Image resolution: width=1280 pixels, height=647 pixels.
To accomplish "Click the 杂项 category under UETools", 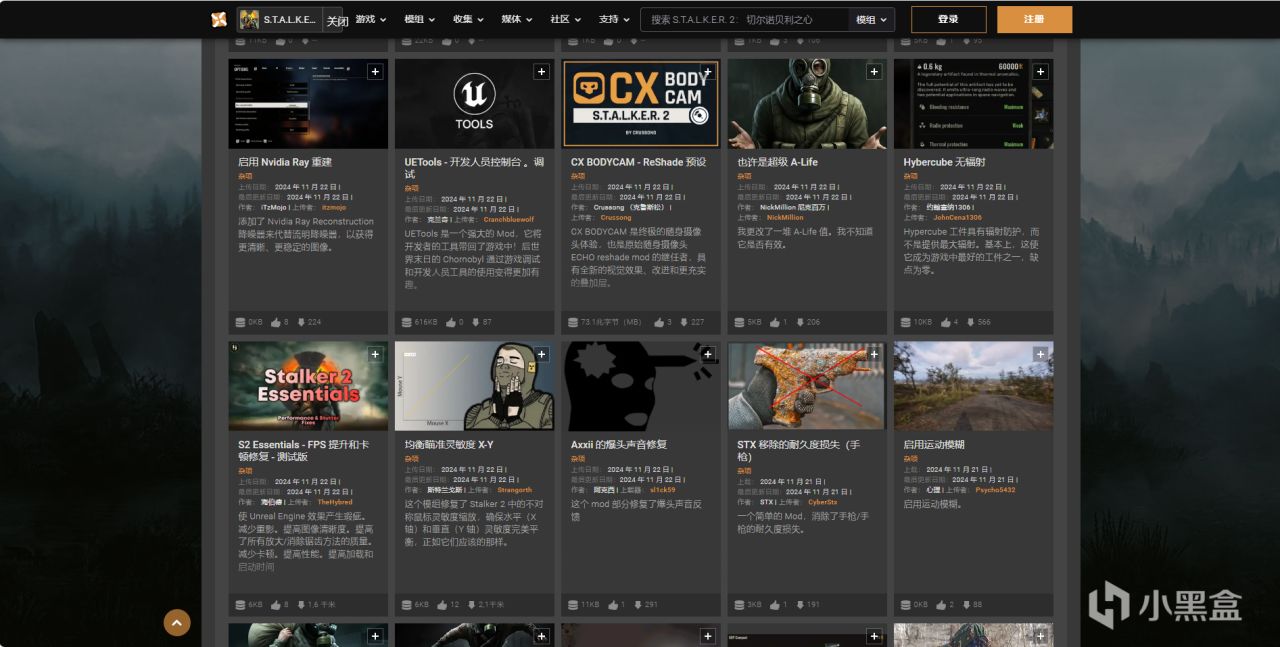I will 411,188.
